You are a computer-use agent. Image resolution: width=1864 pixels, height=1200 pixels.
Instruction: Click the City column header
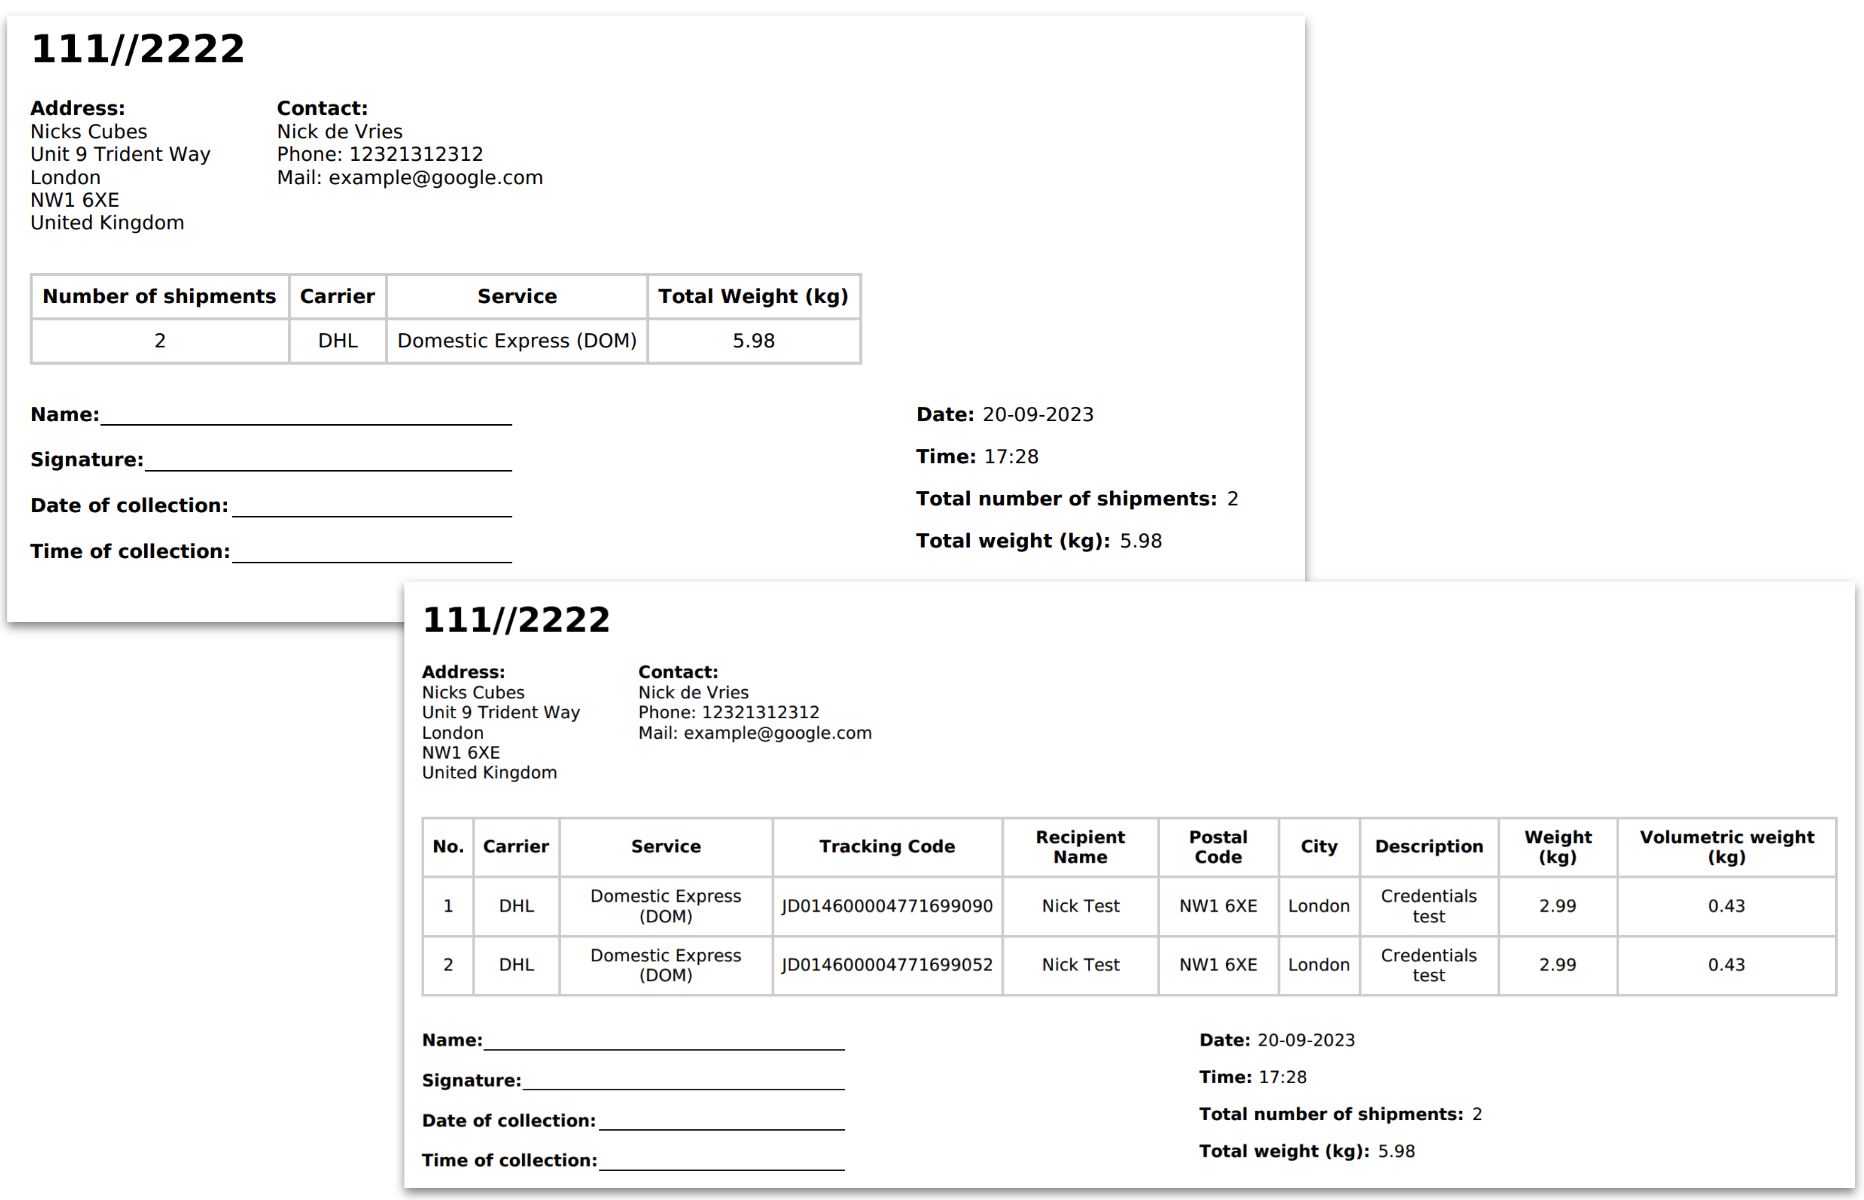click(x=1318, y=847)
